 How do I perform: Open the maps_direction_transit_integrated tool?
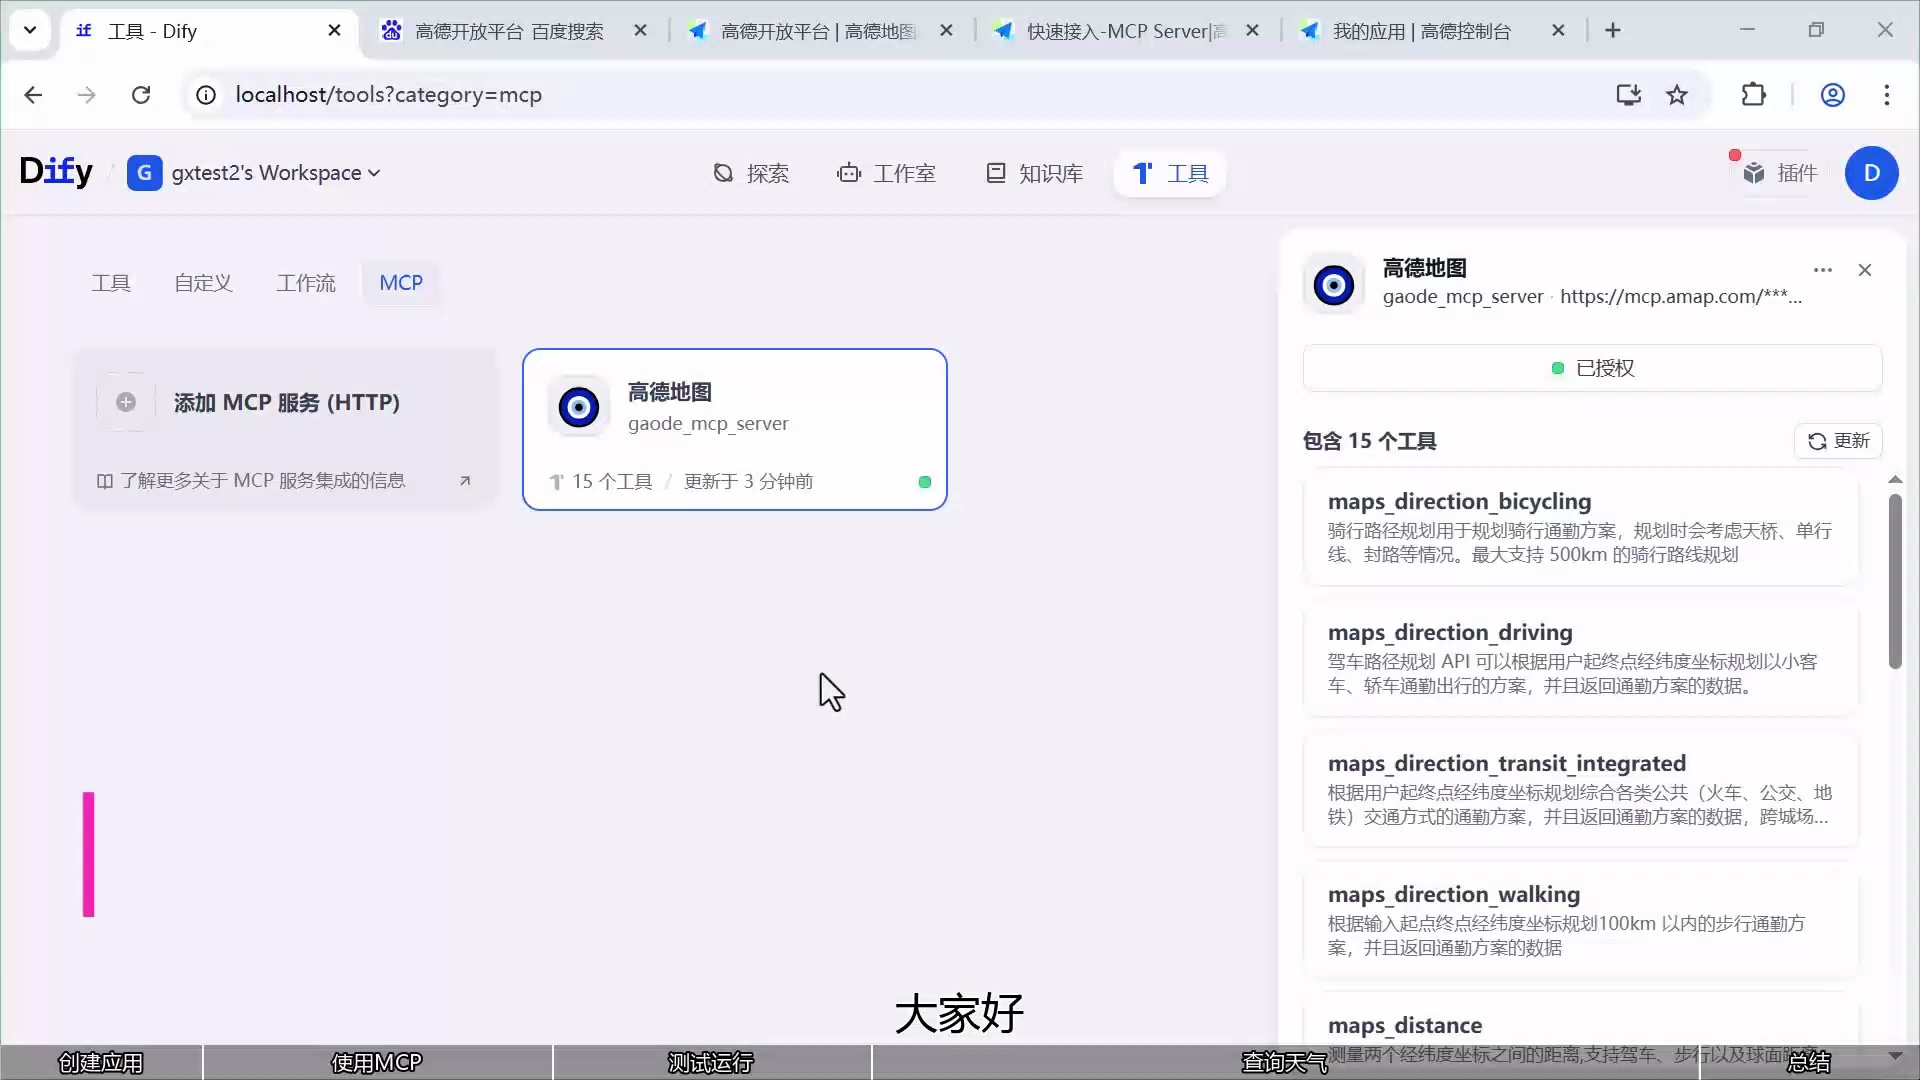point(1580,789)
